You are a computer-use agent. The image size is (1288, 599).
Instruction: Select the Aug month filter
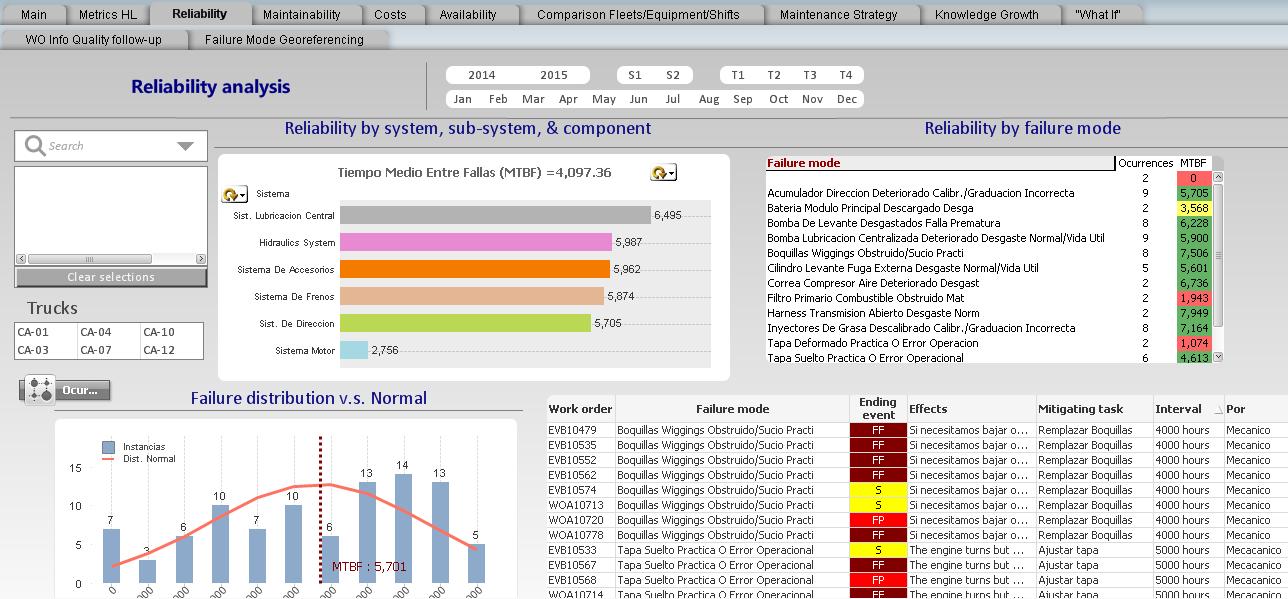709,99
